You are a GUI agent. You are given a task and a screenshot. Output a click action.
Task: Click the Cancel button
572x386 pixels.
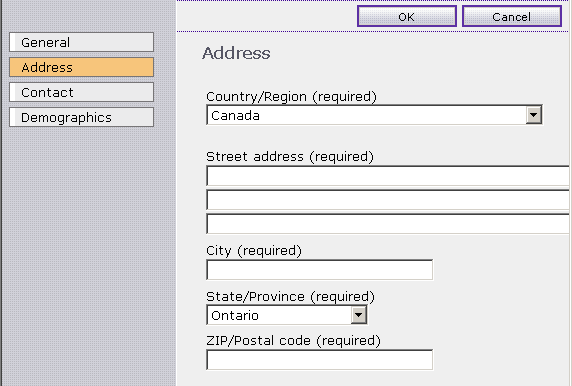point(512,16)
